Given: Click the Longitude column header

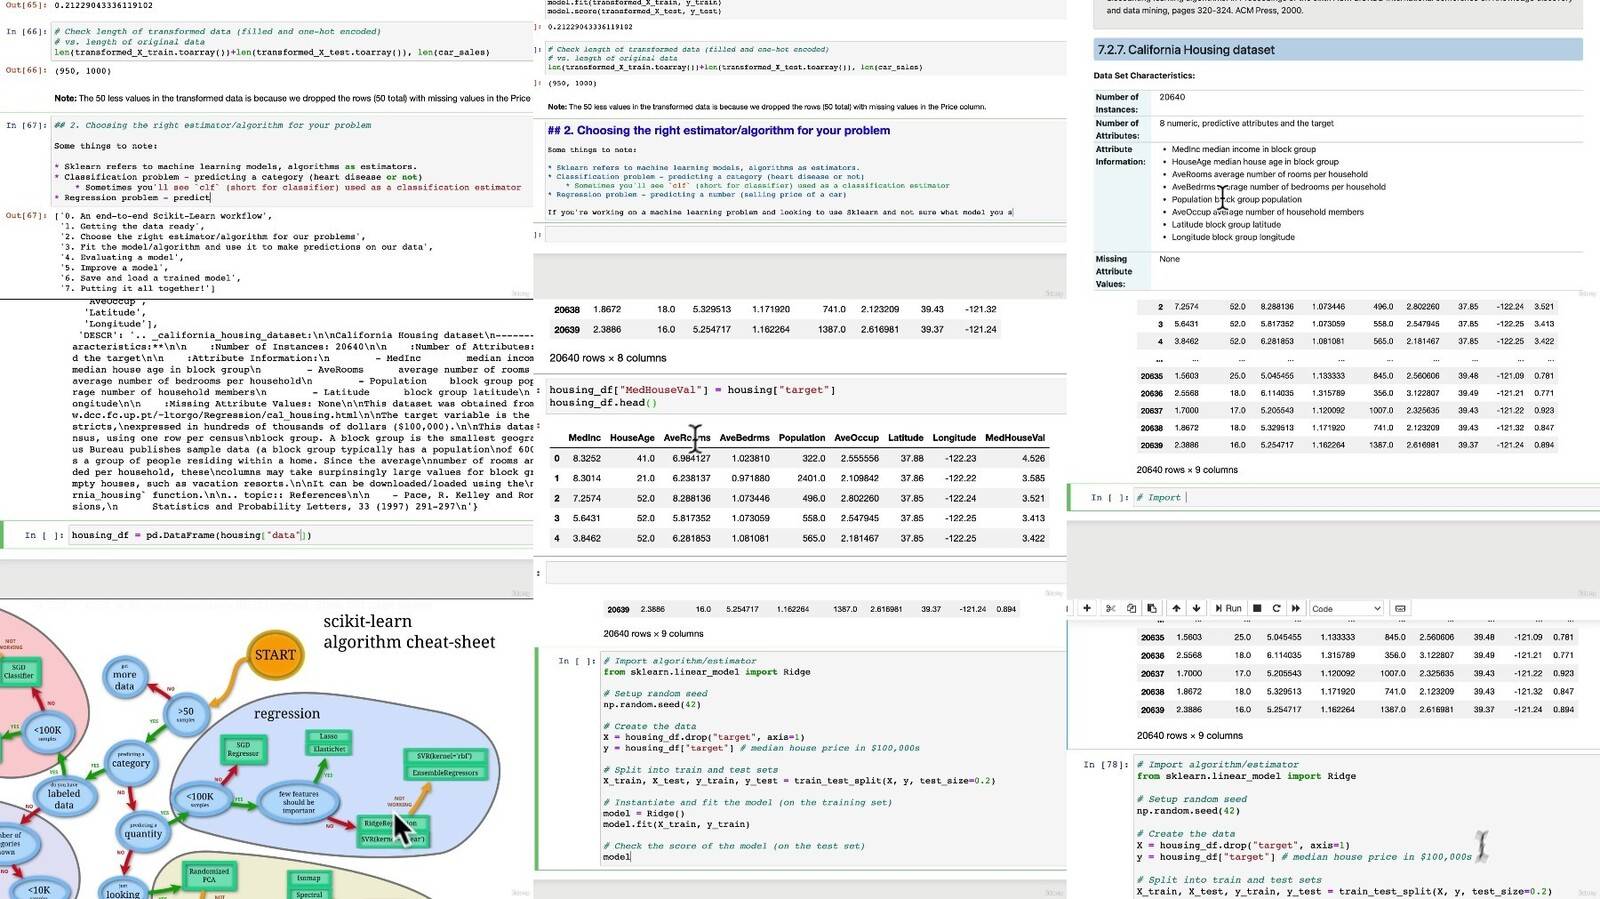Looking at the screenshot, I should [x=954, y=437].
